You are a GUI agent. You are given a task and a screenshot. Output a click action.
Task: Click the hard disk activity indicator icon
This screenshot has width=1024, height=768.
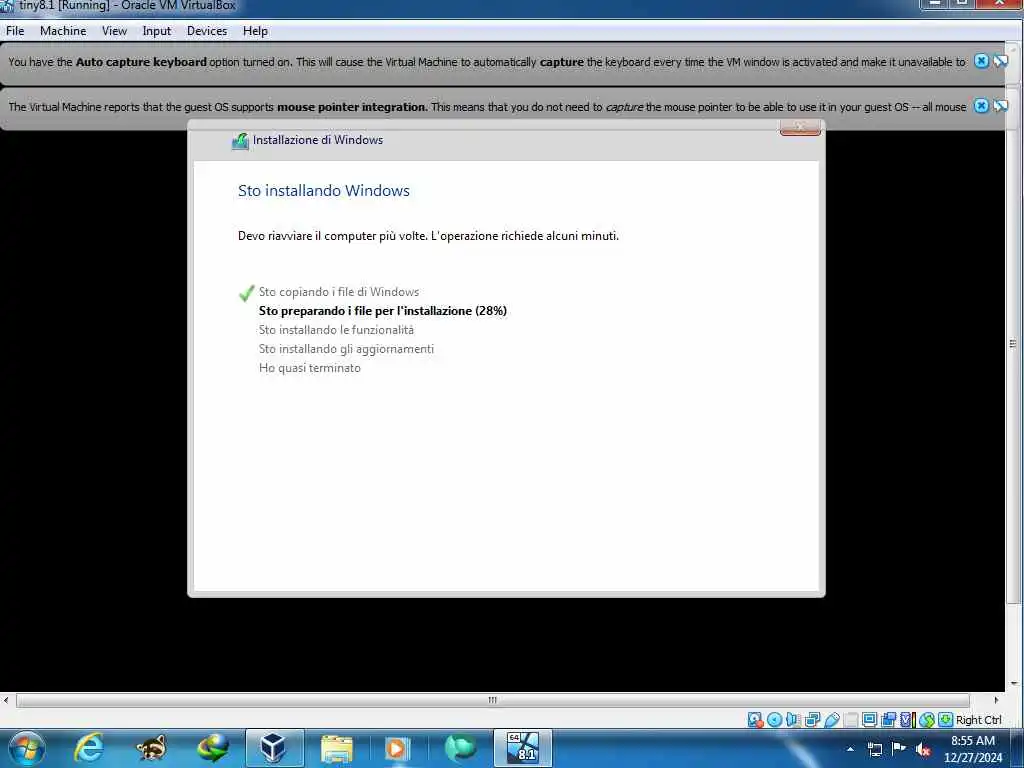coord(755,720)
